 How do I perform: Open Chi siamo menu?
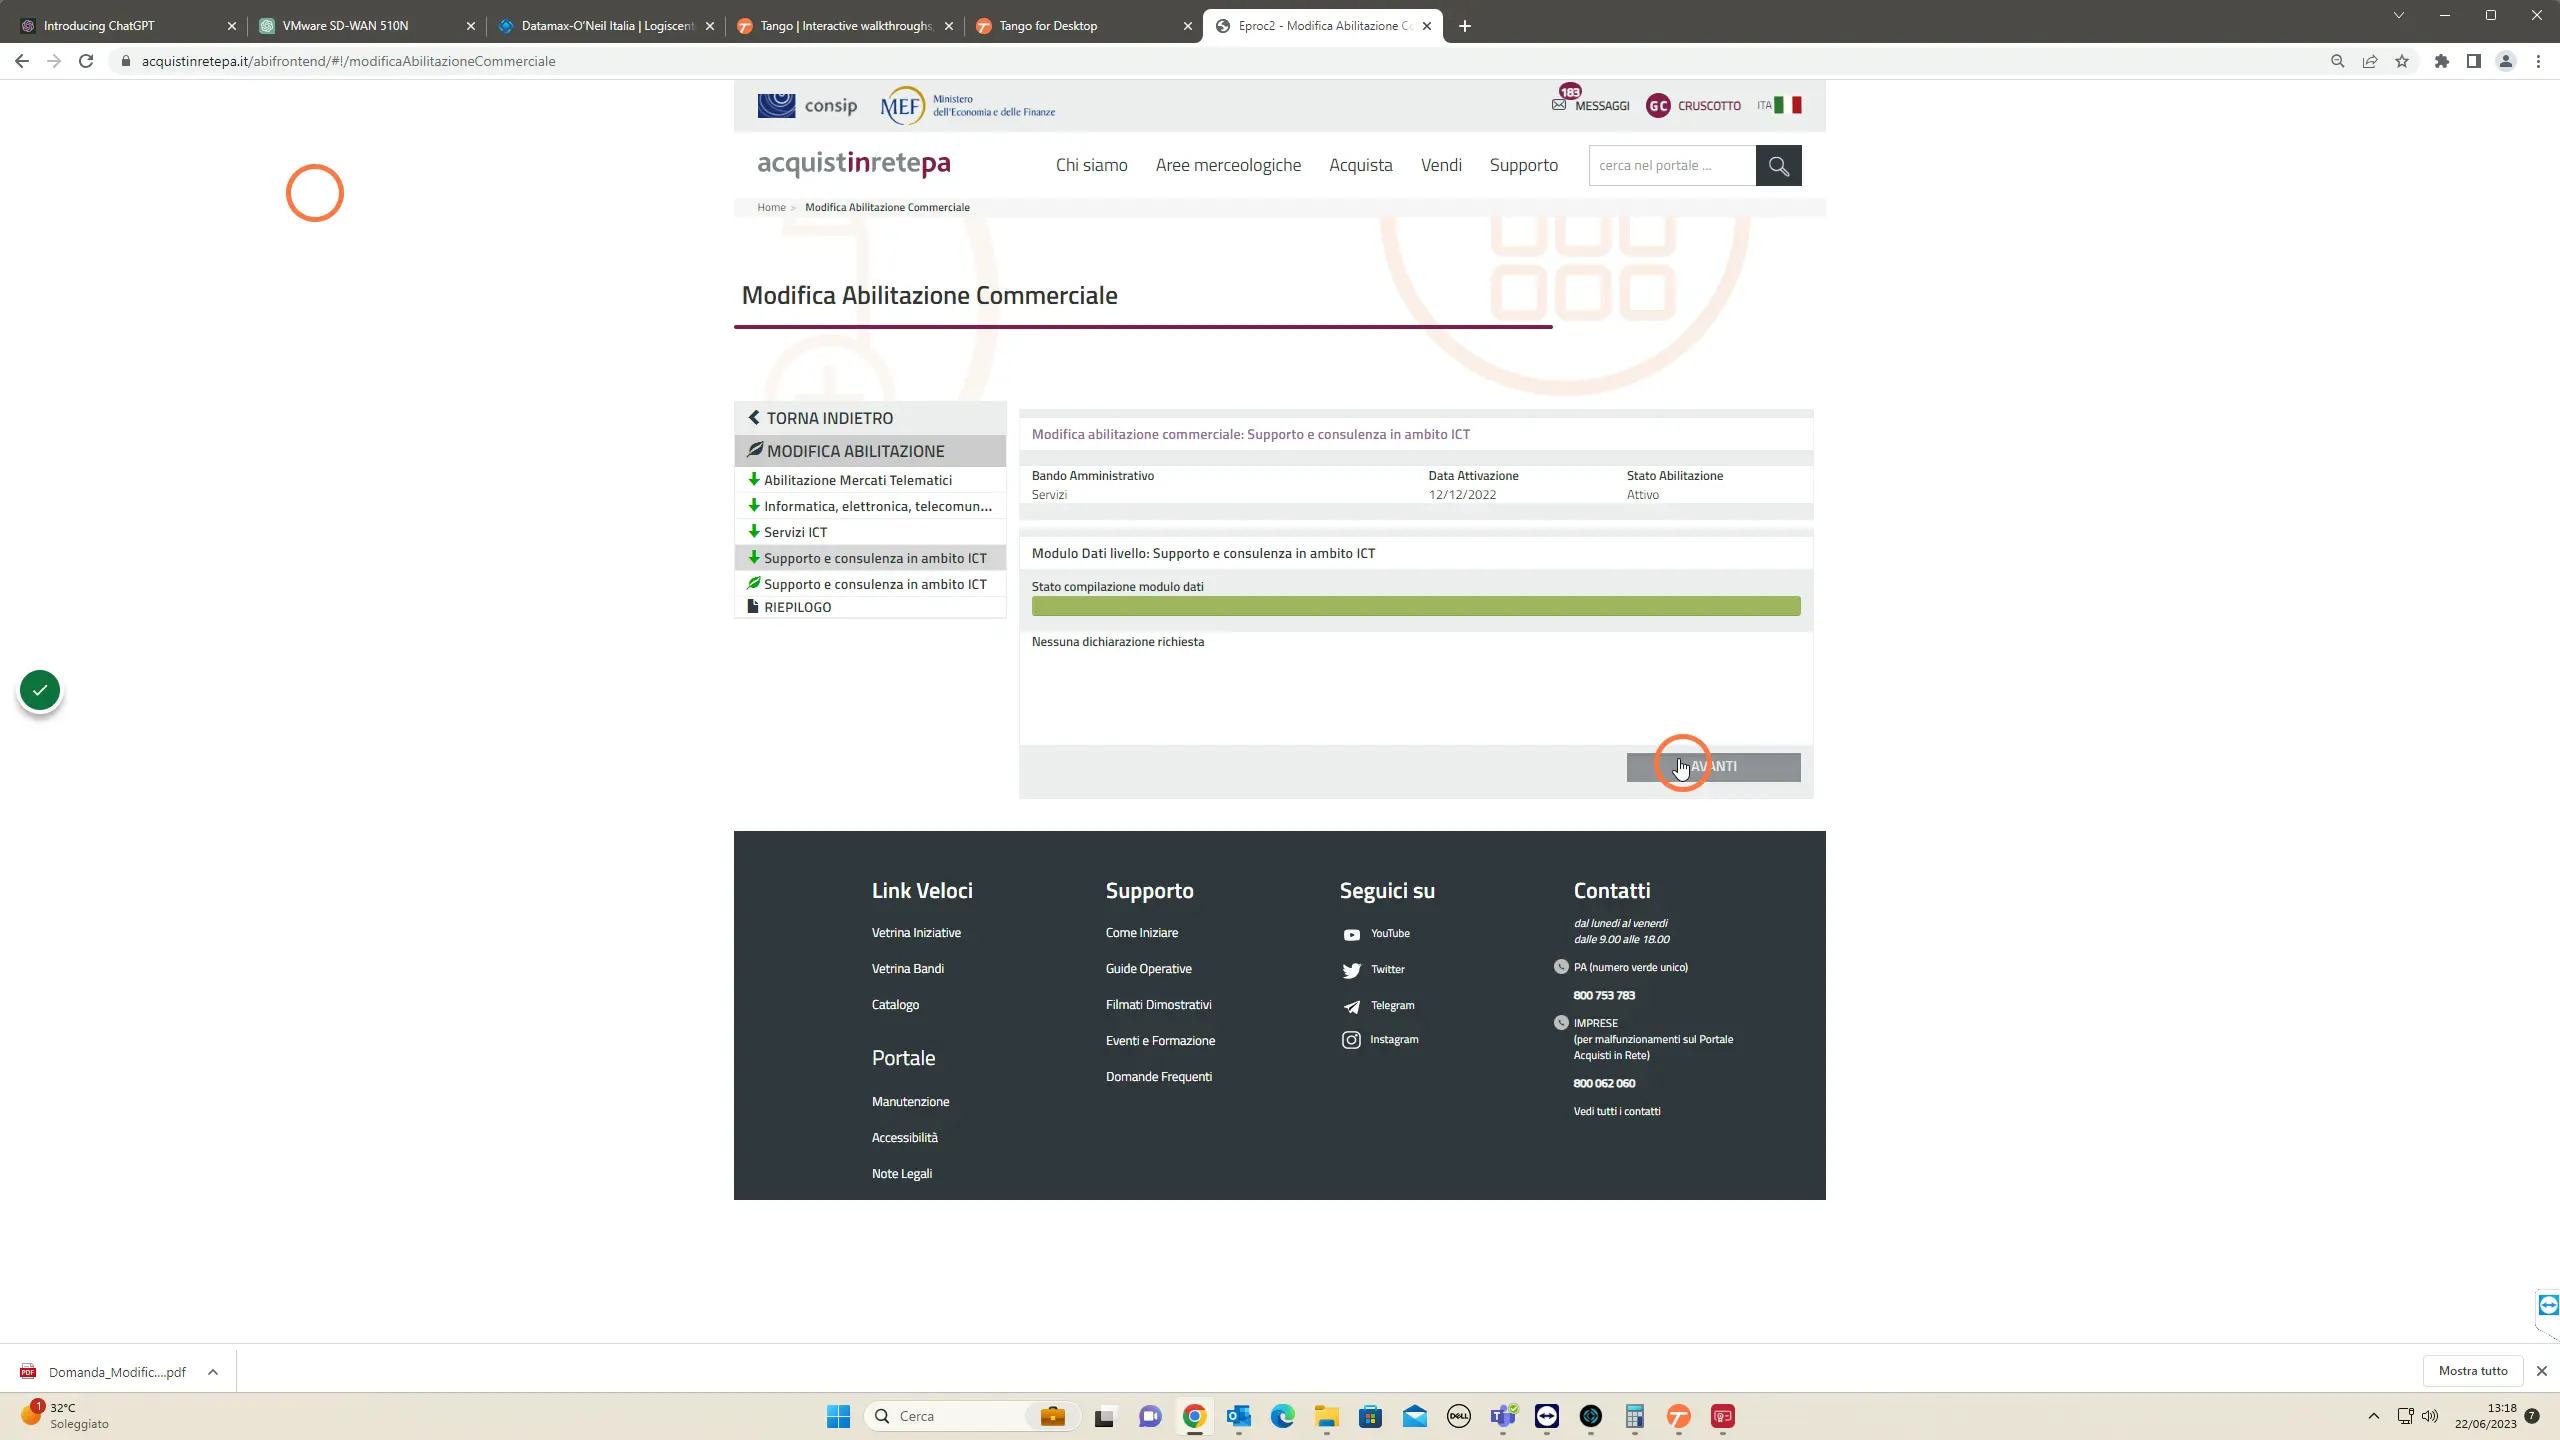click(1091, 165)
